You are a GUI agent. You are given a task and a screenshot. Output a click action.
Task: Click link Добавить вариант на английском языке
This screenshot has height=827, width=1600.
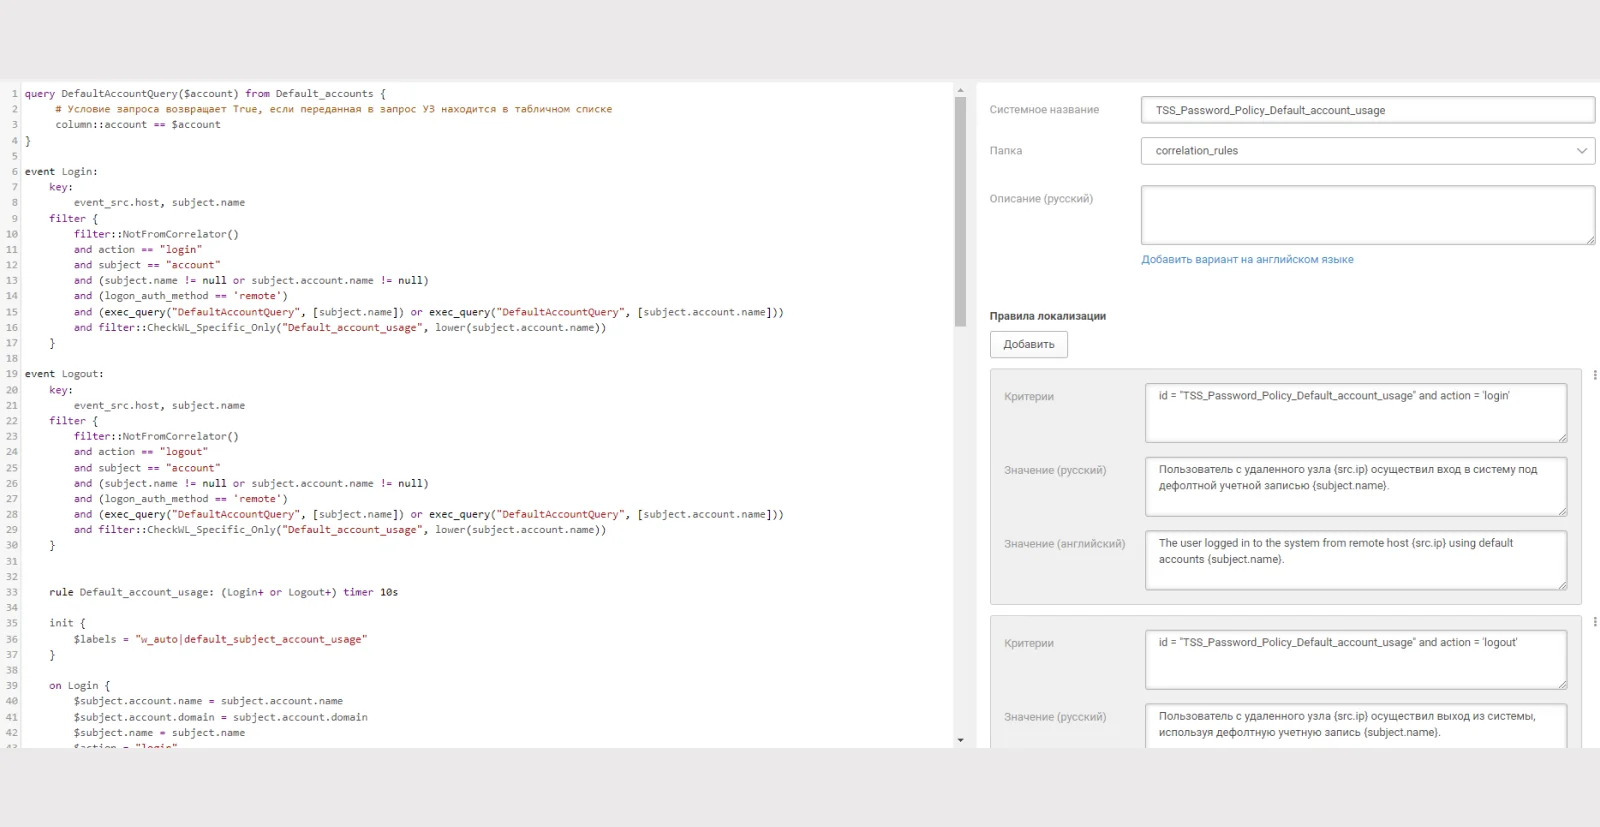1247,259
